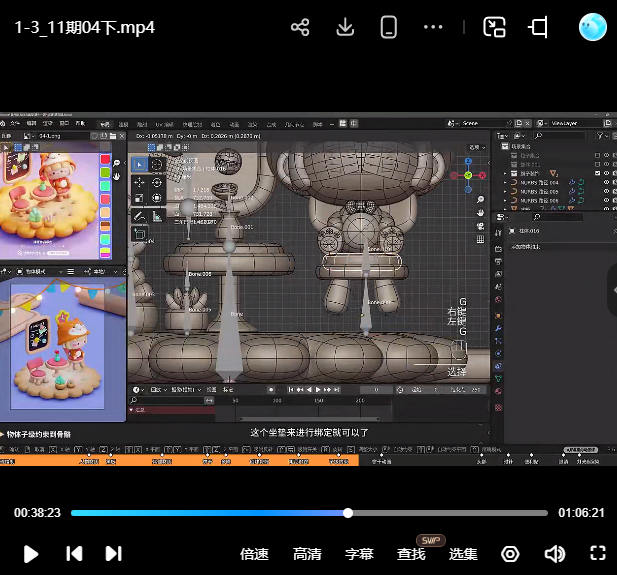Mute the video volume
This screenshot has height=575, width=617.
tap(554, 553)
